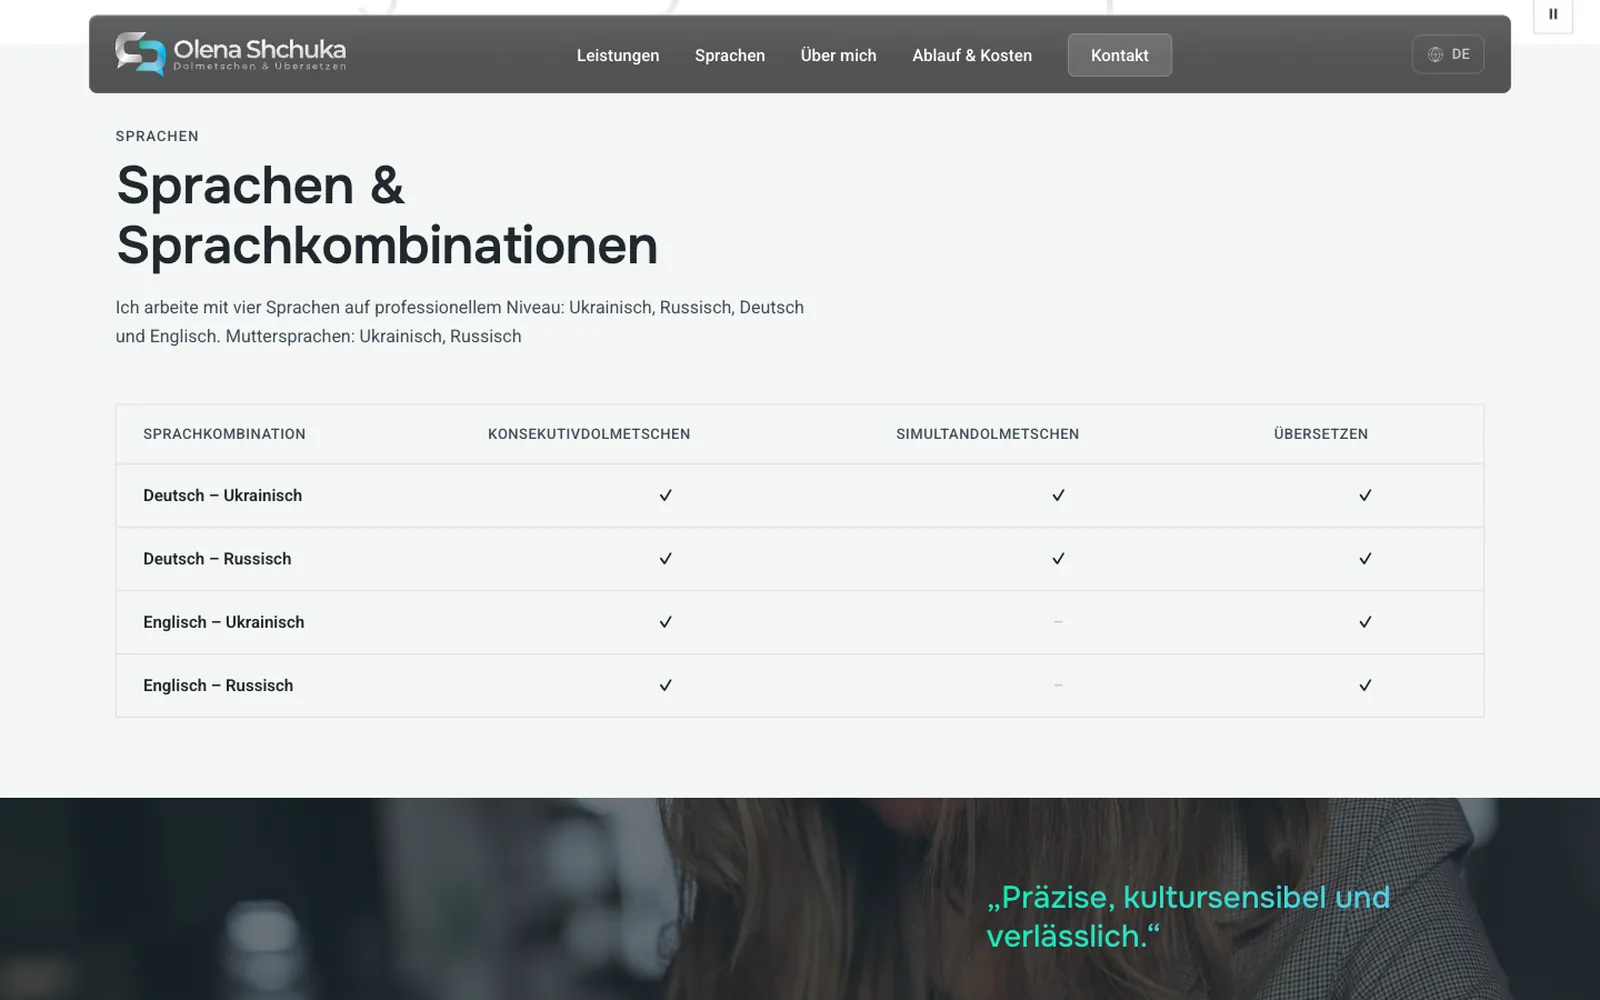Click Übersetzen checkmark for Englisch – Russisch
The image size is (1600, 1000).
(1365, 685)
